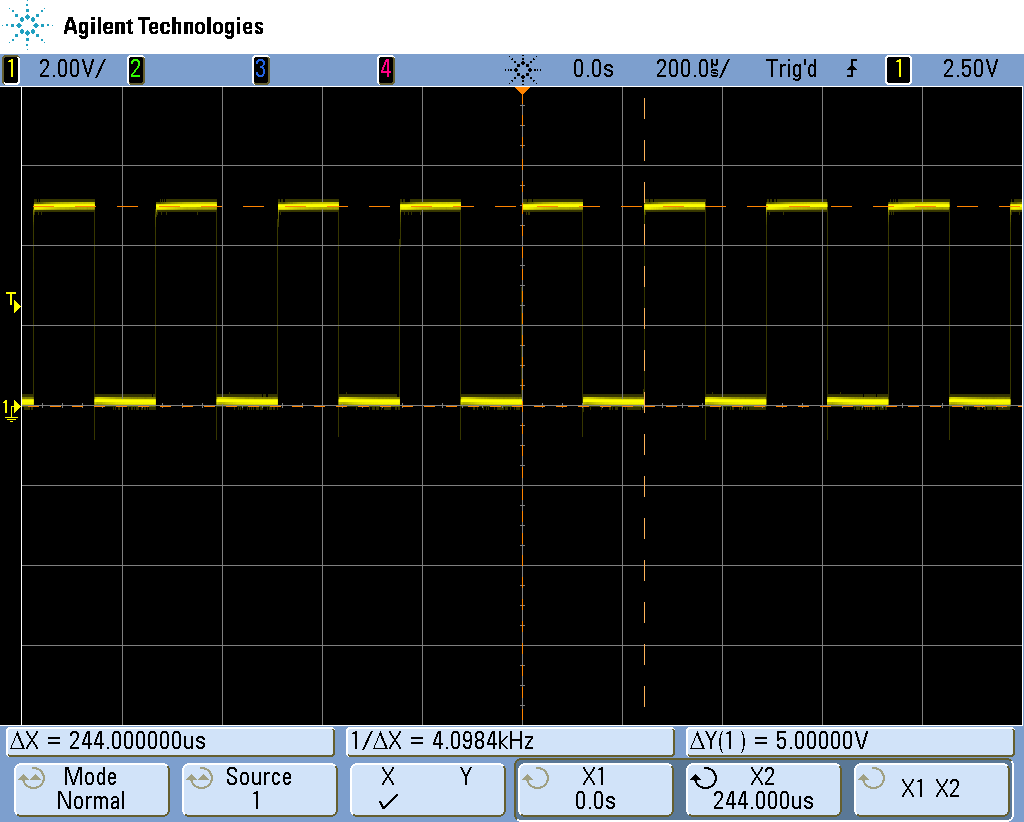Click the 200.0us/ timebase setting
This screenshot has height=822, width=1024.
coord(692,69)
